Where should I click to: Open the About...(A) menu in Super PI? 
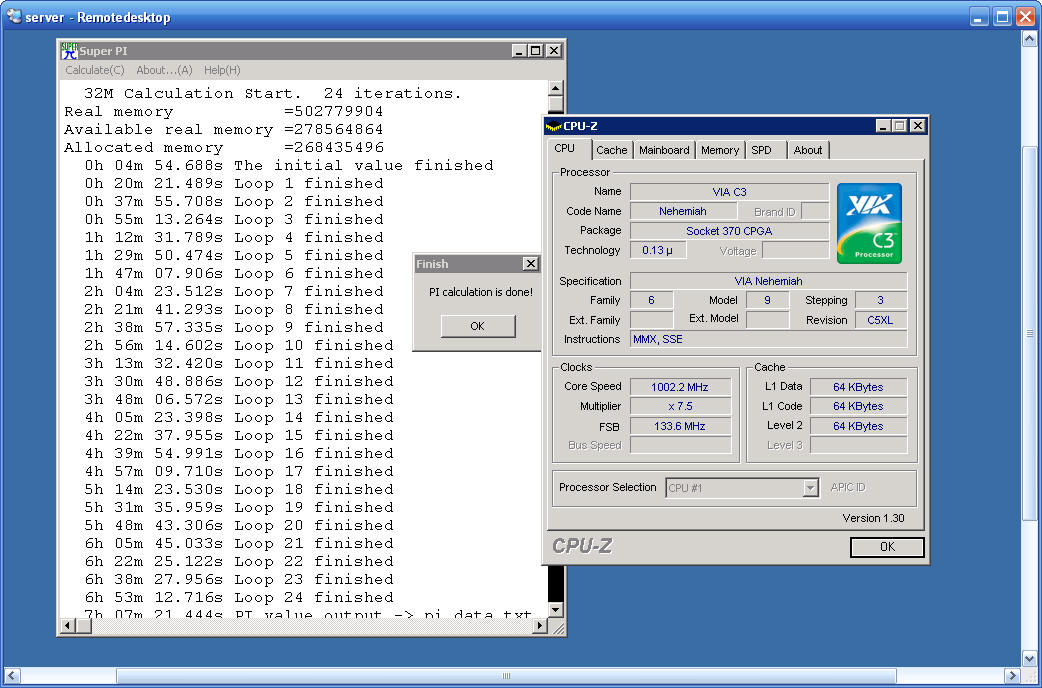[164, 70]
